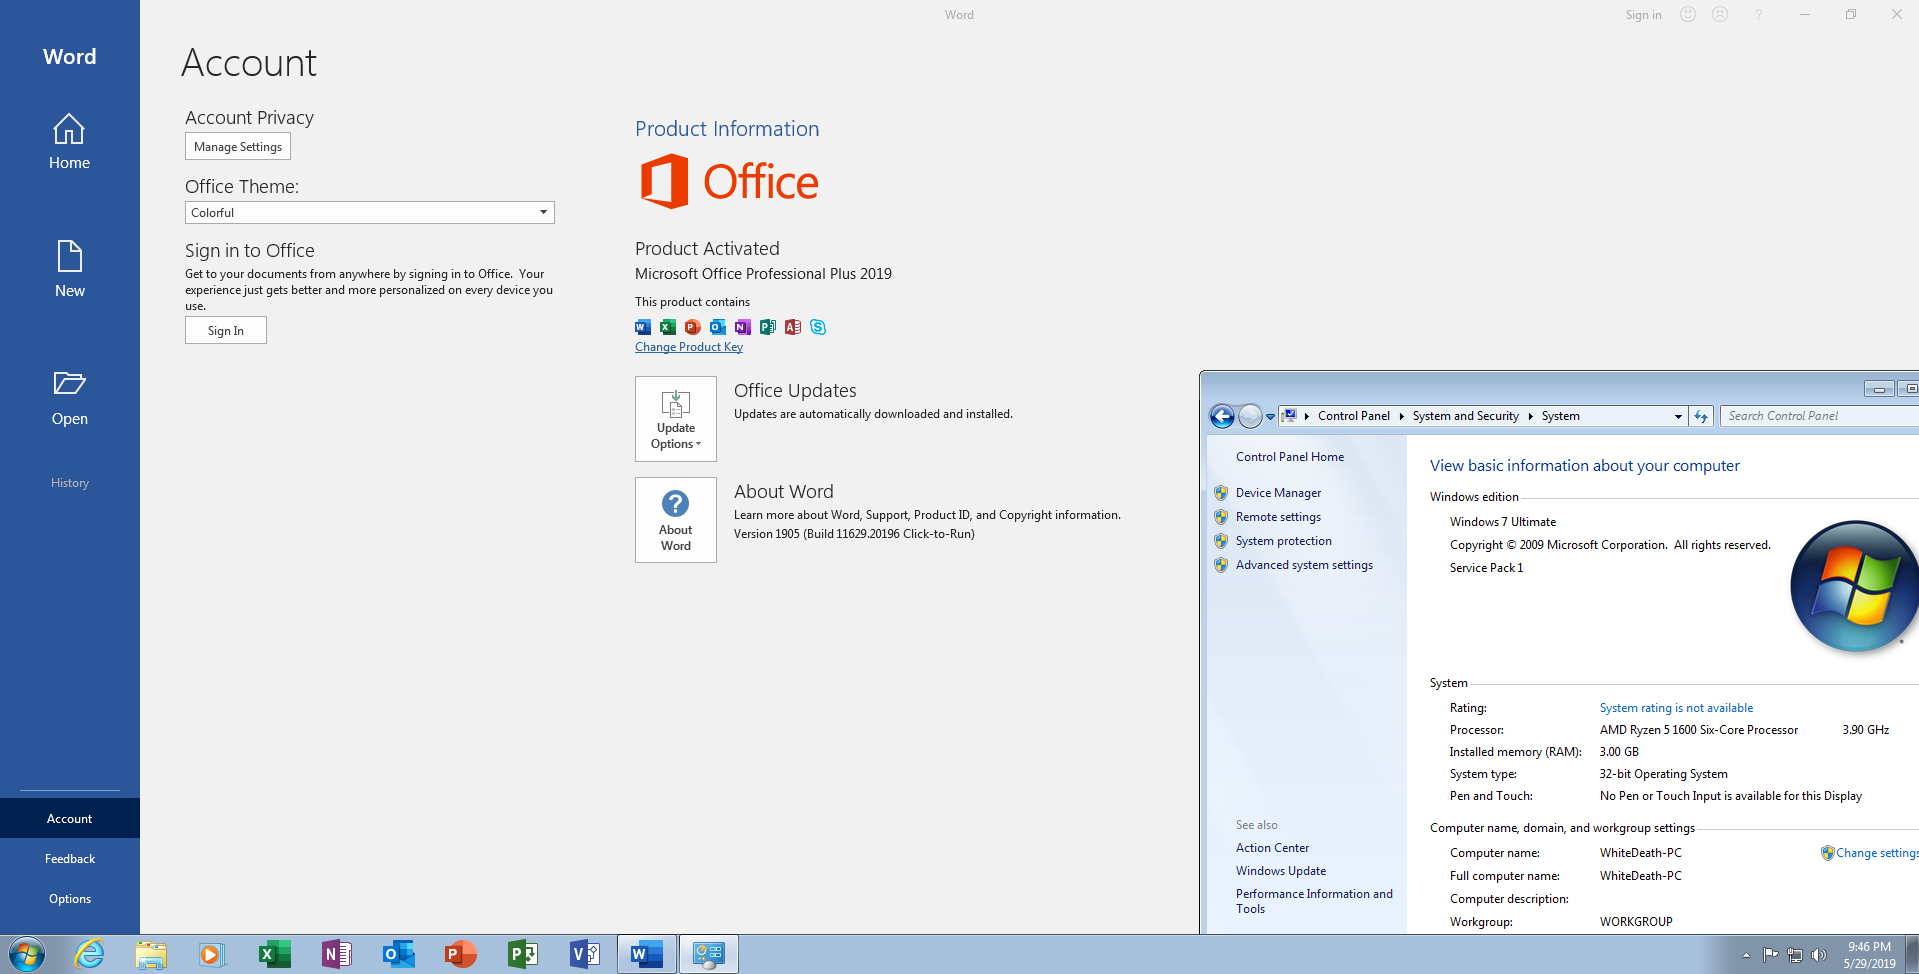Open Action Center link
This screenshot has height=974, width=1919.
point(1272,848)
